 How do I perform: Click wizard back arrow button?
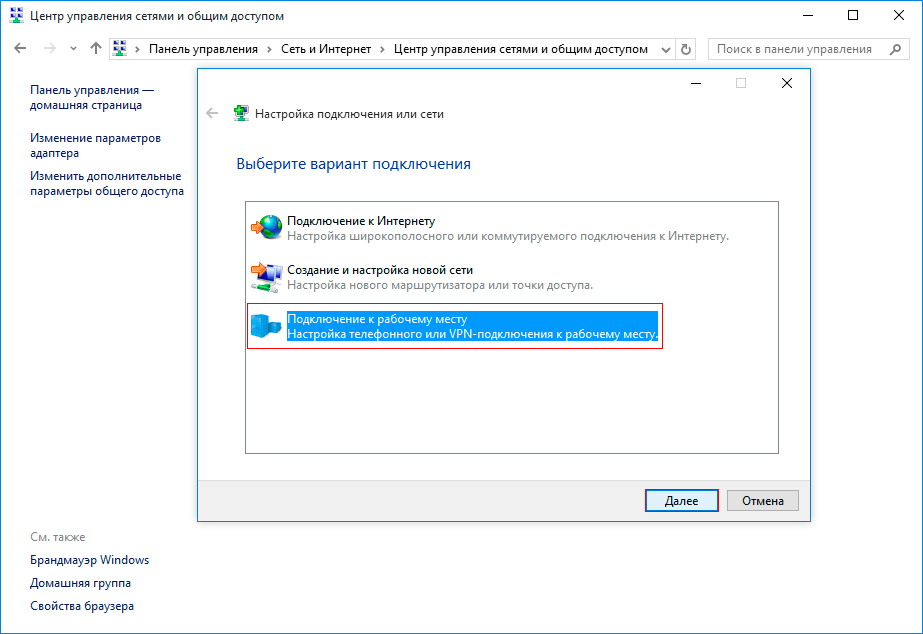point(212,114)
